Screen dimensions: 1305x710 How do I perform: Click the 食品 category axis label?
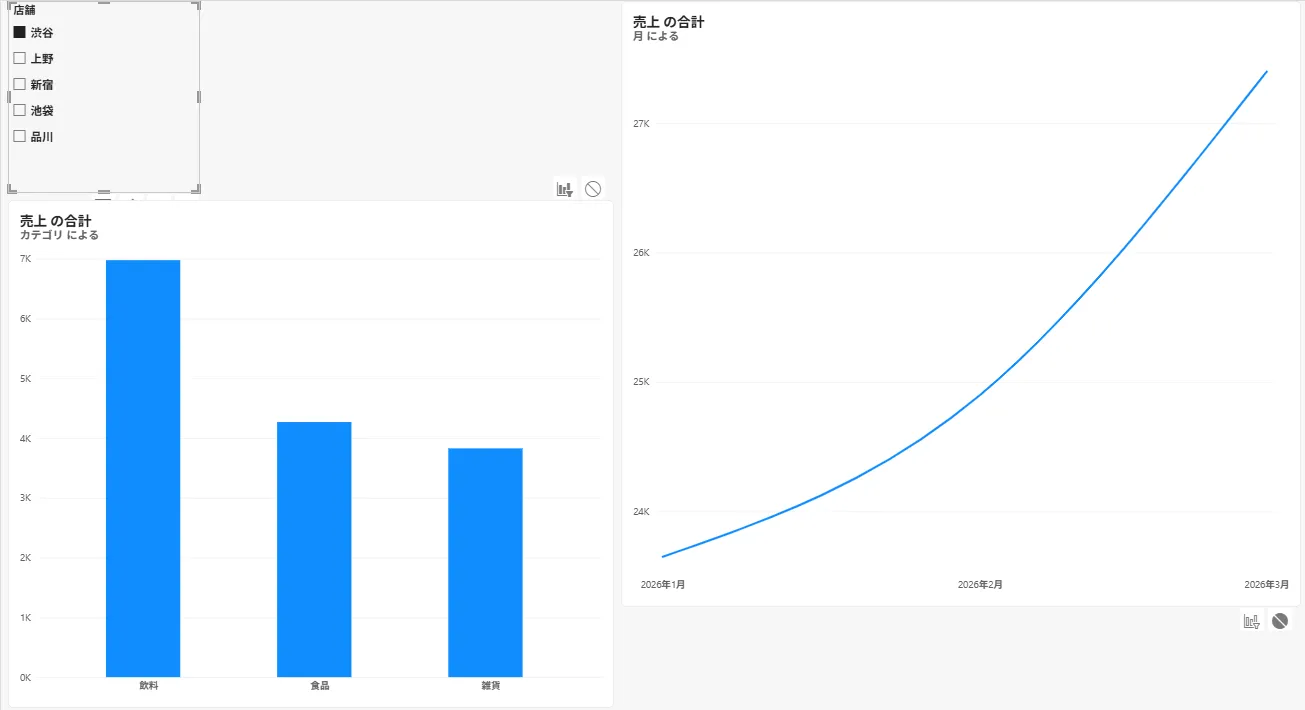(320, 686)
